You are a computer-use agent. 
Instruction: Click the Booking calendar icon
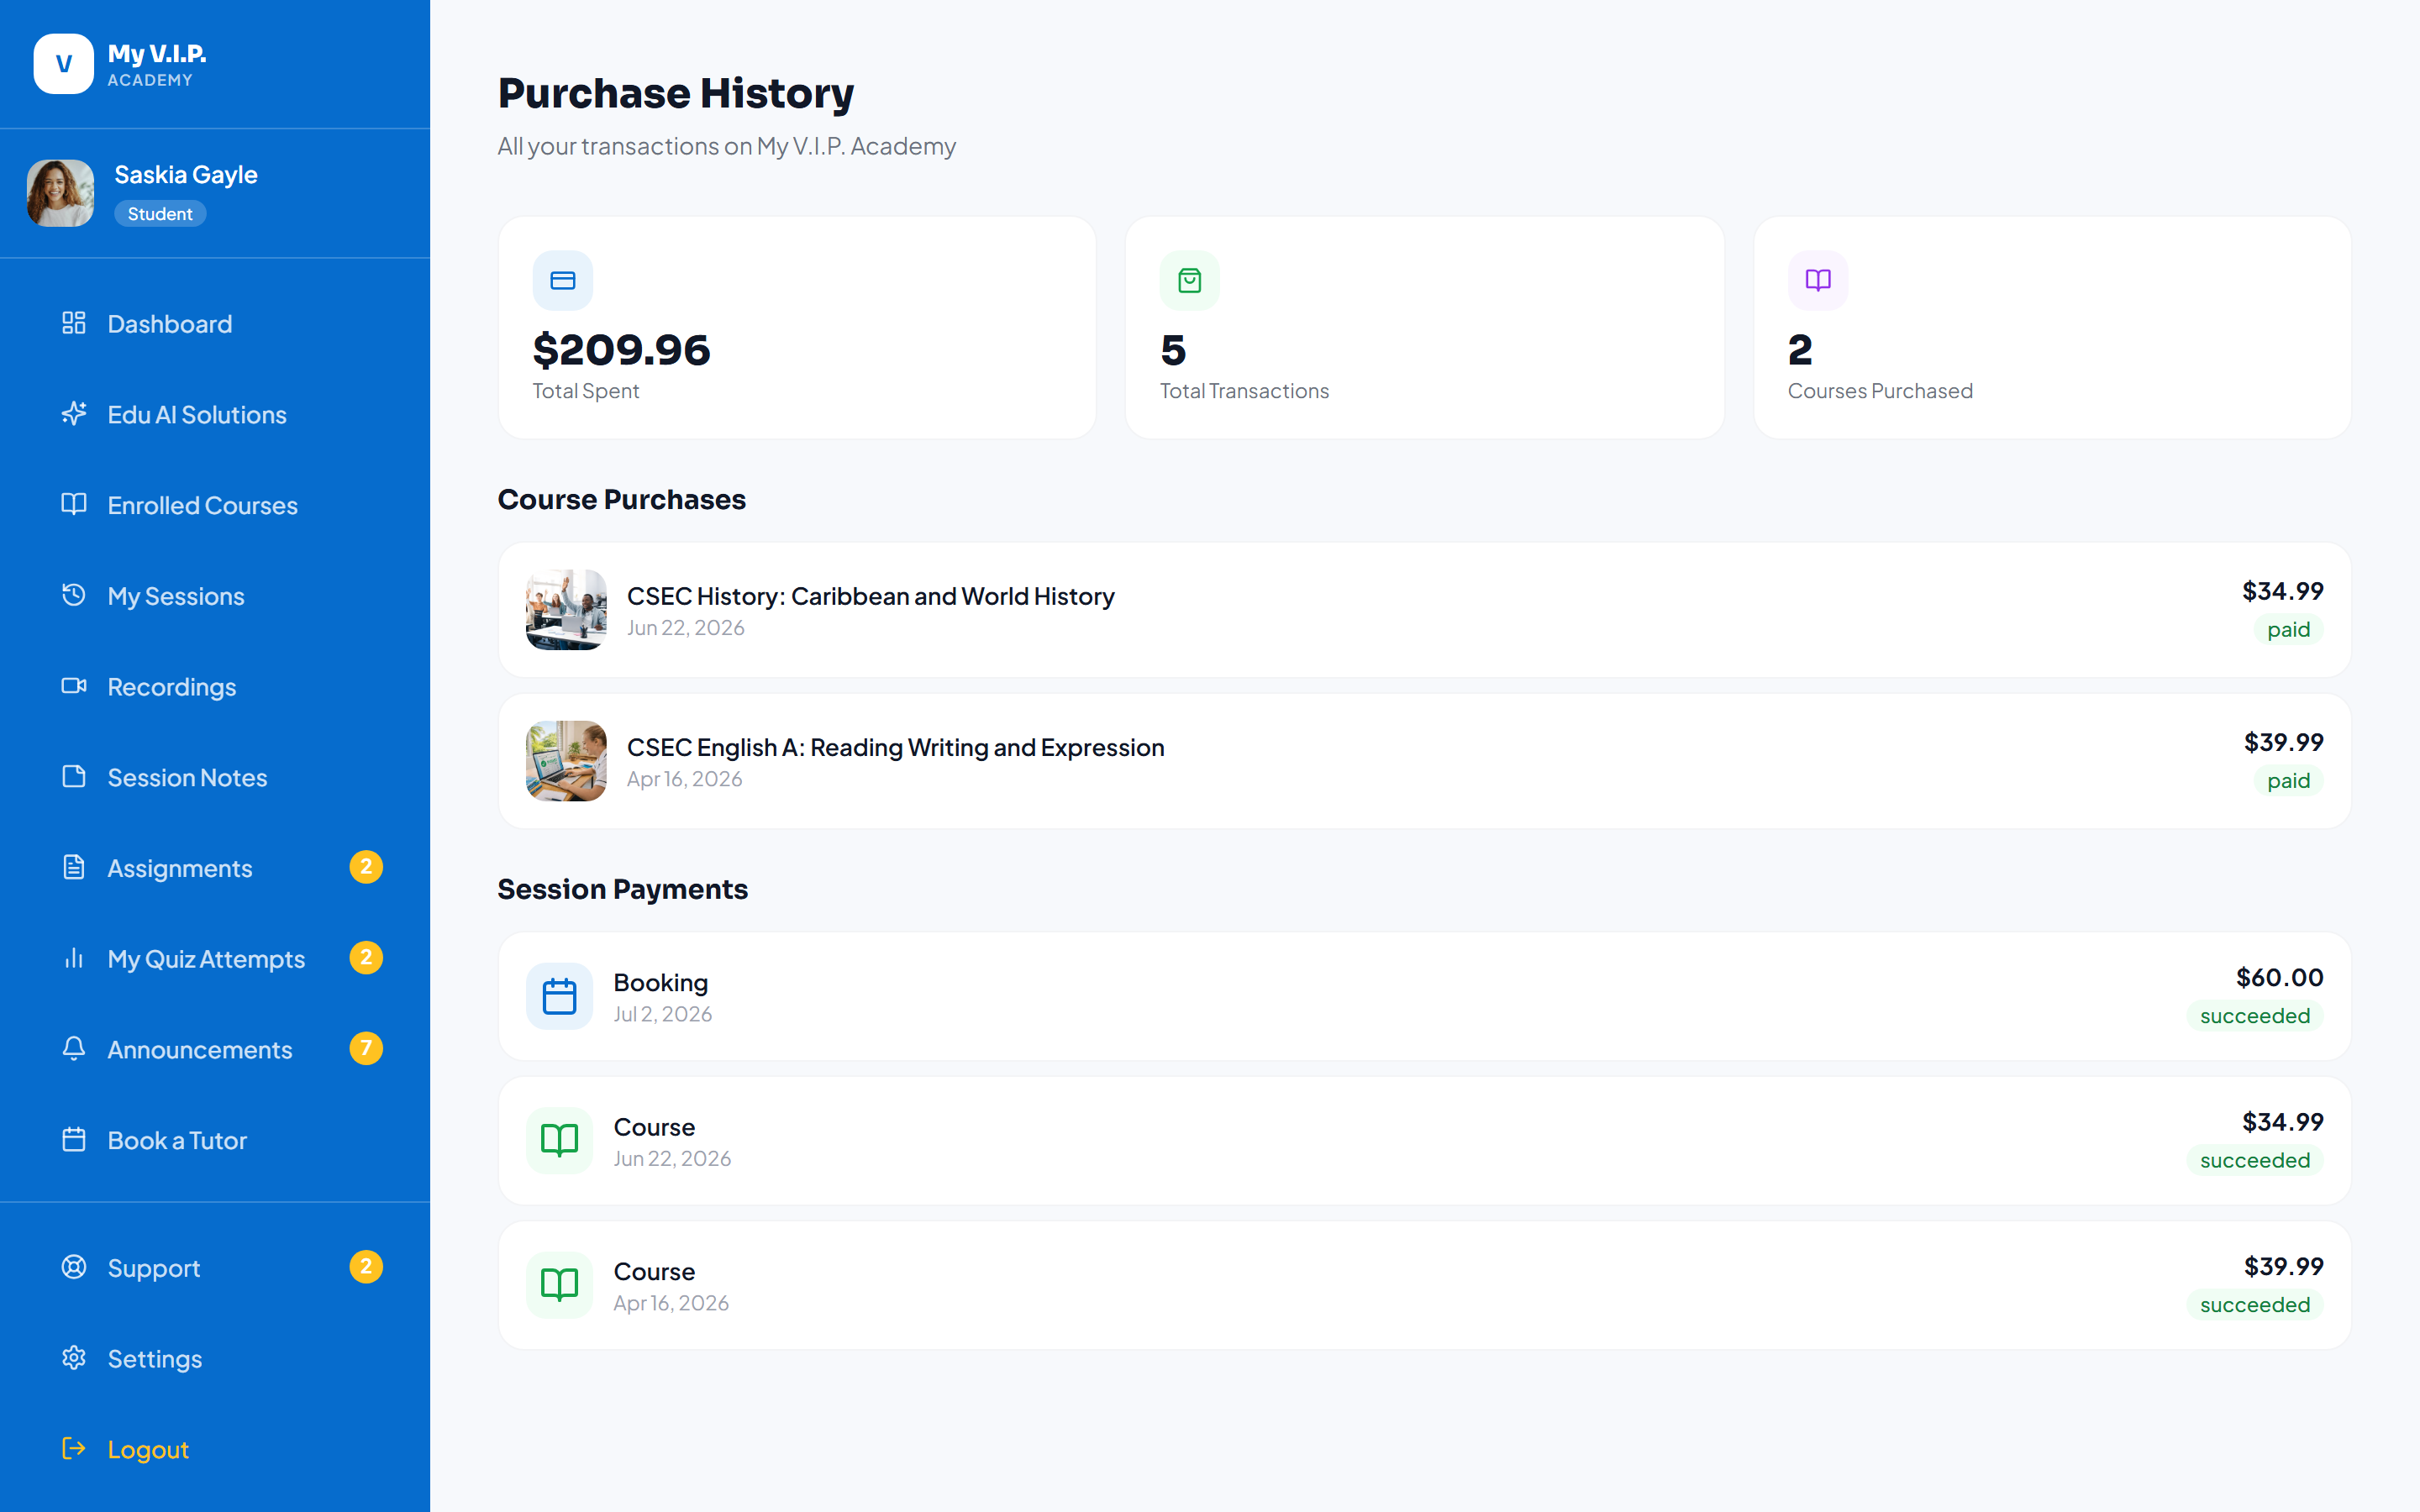560,996
